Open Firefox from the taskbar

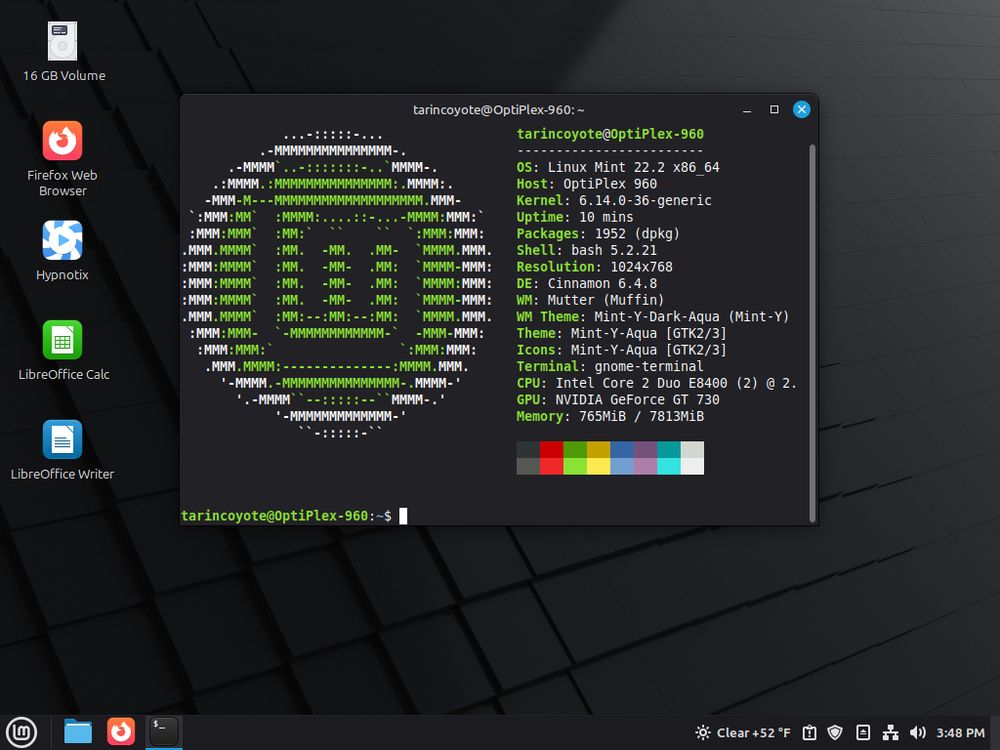[121, 732]
